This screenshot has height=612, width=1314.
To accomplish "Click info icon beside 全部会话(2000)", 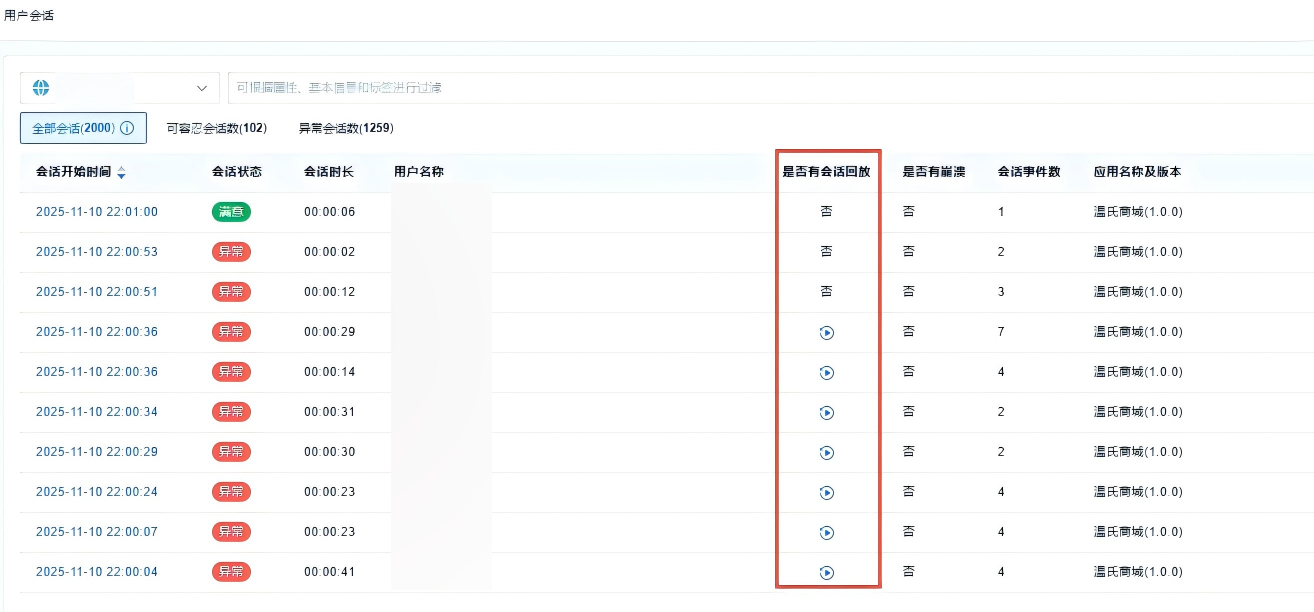I will point(127,129).
